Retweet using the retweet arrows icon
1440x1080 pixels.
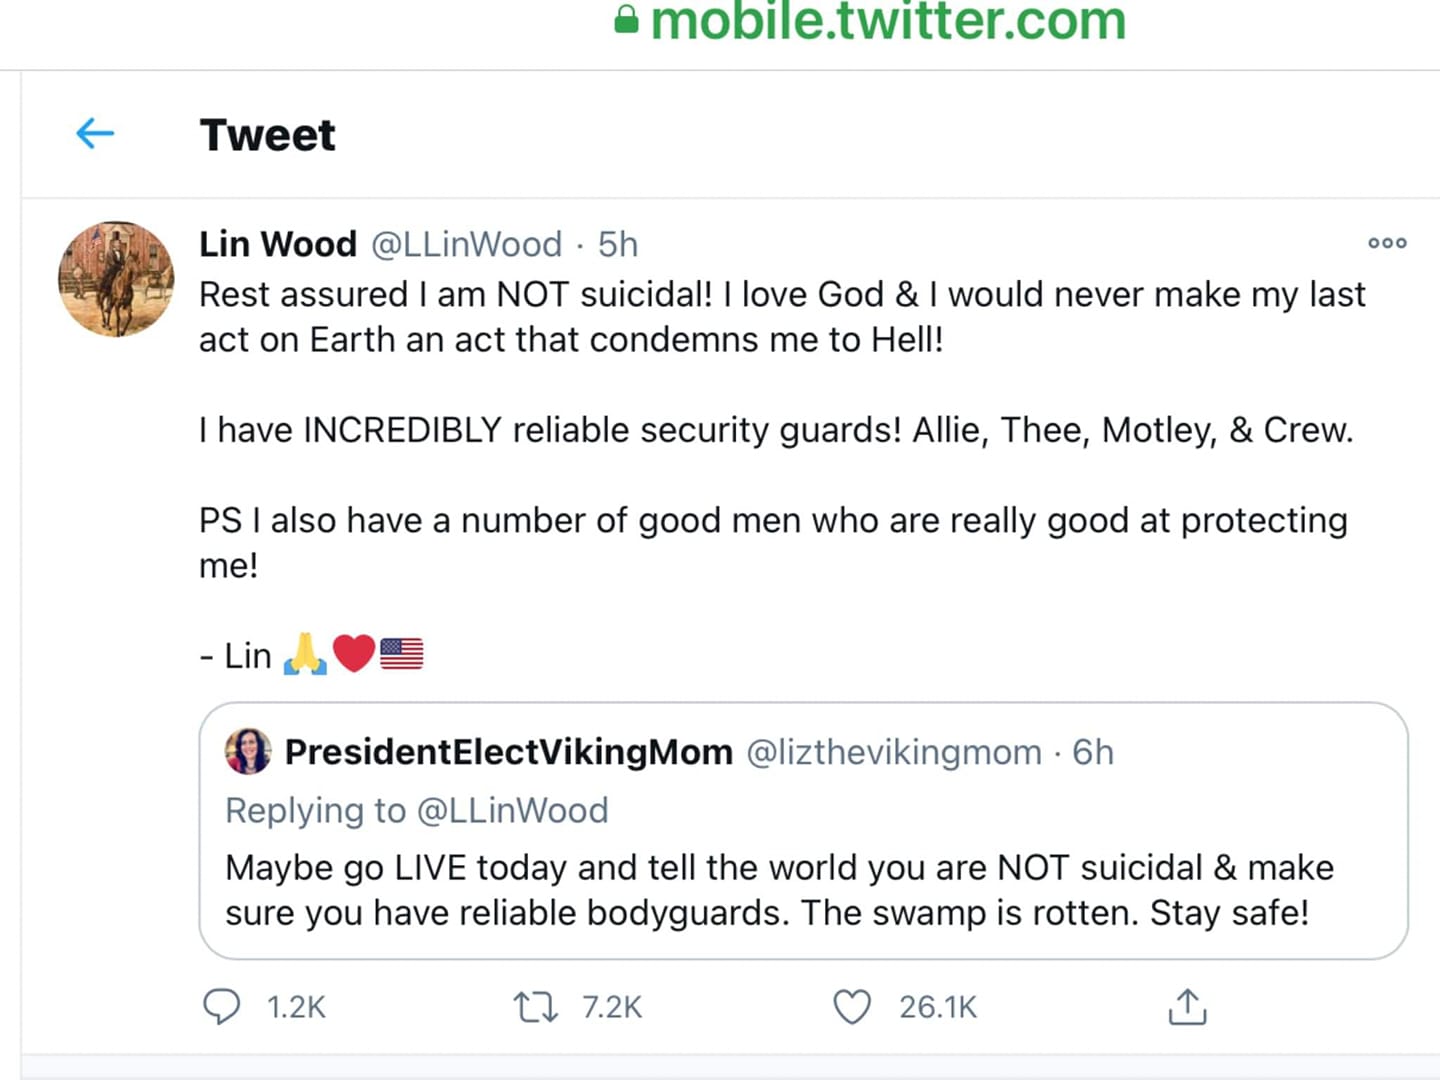point(536,1006)
